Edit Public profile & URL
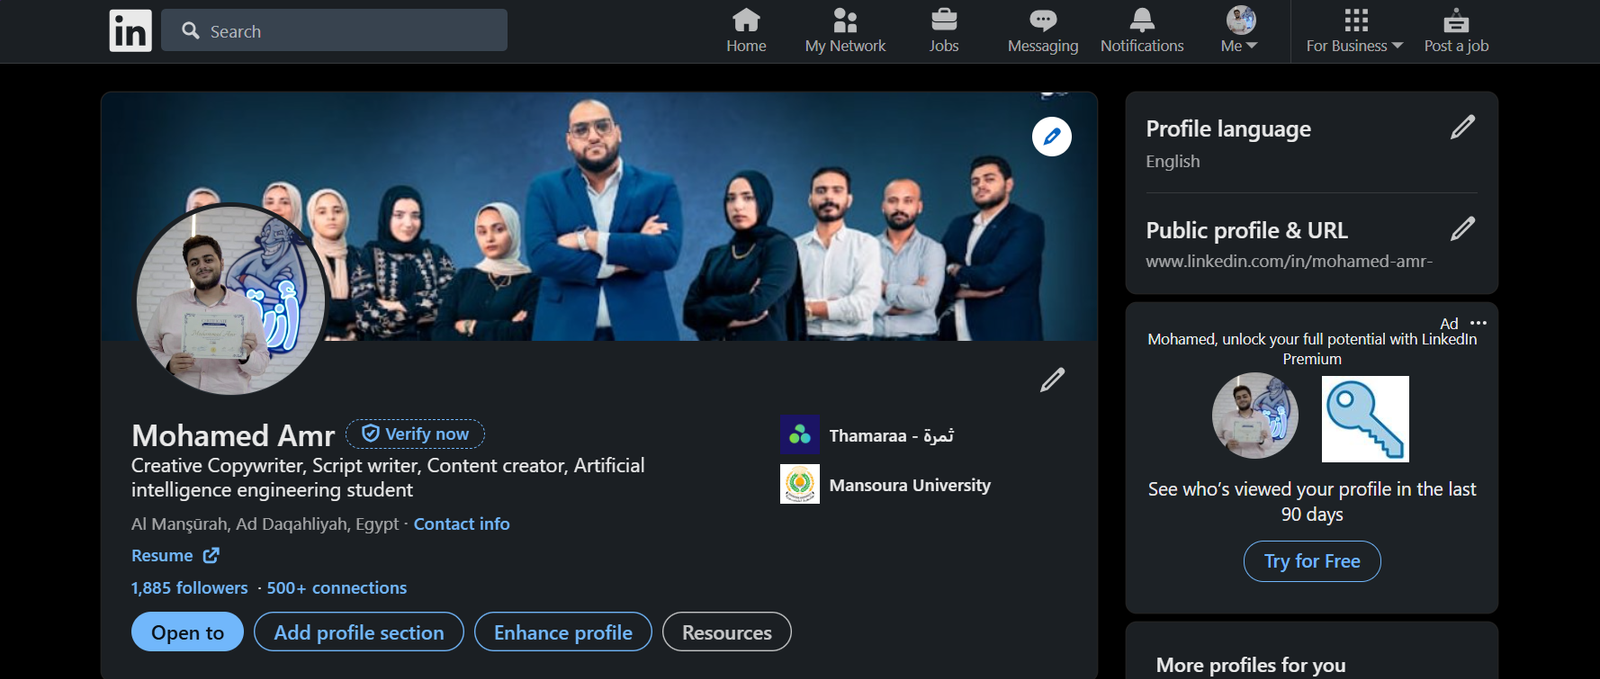The image size is (1600, 679). point(1462,229)
